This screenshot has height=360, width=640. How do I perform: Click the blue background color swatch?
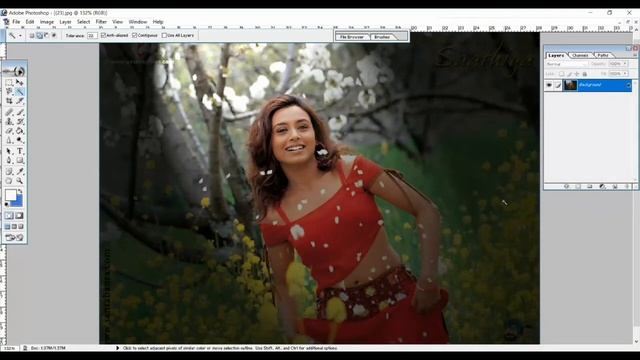click(18, 202)
